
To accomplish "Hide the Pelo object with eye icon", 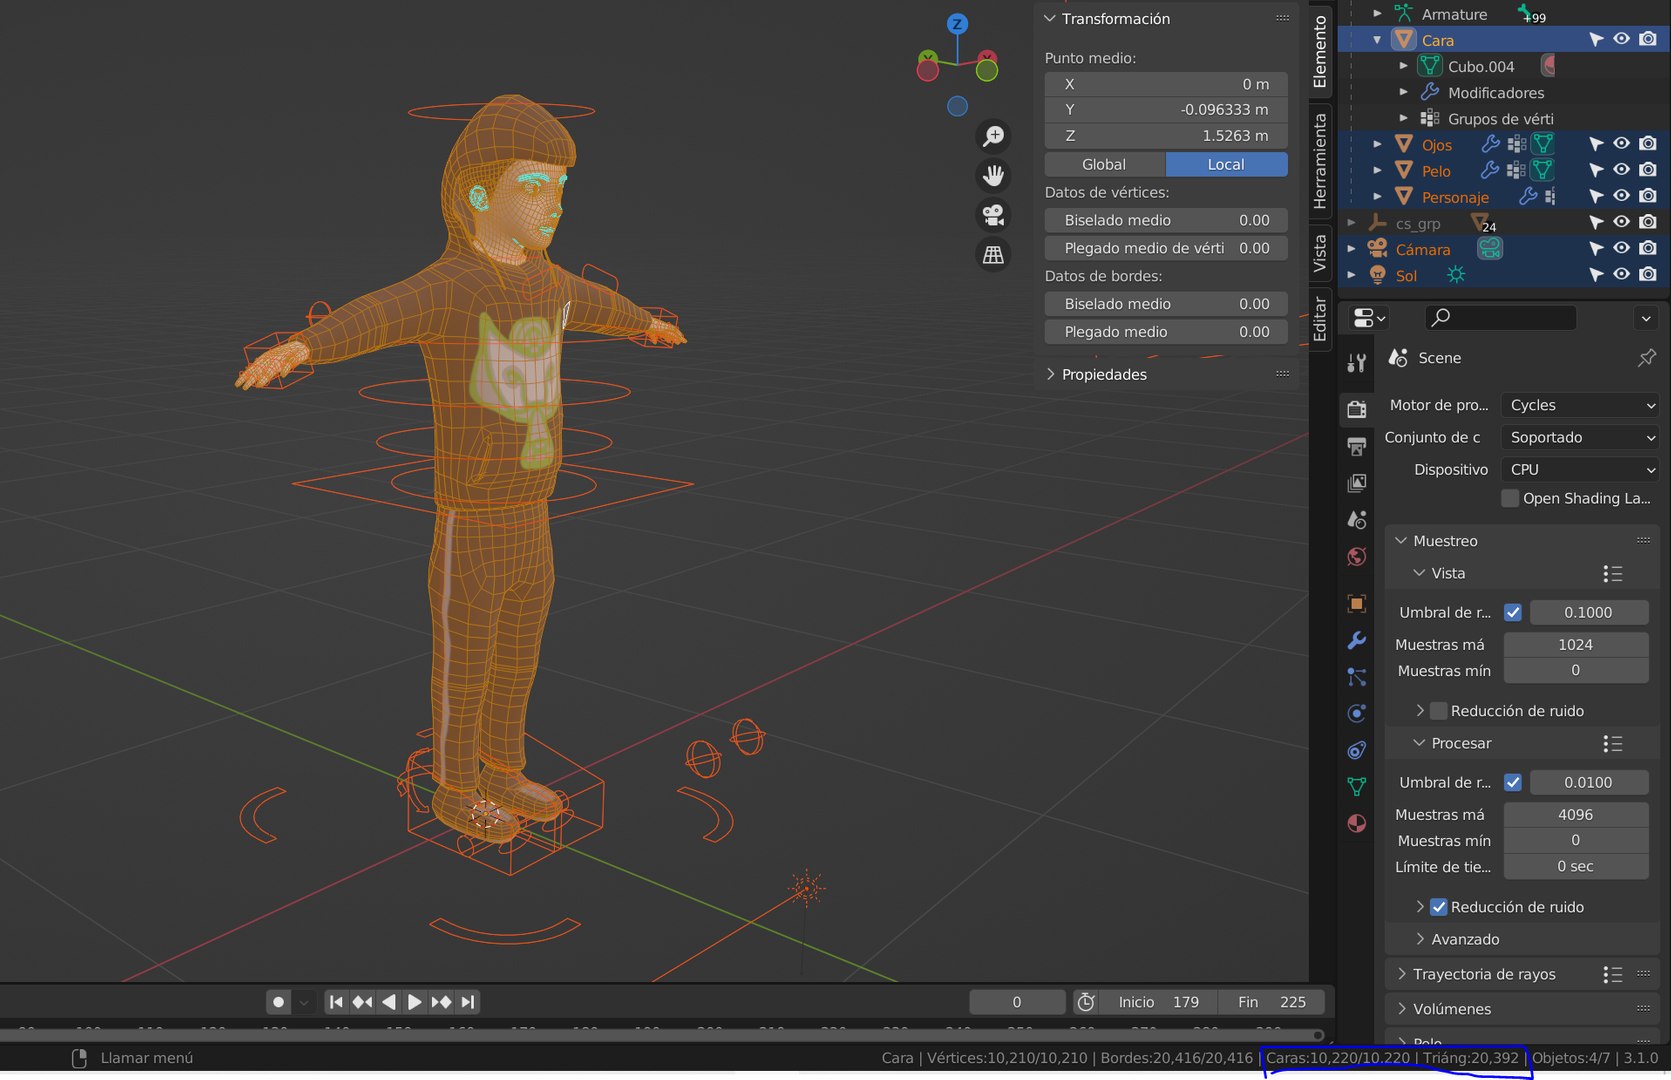I will 1621,170.
